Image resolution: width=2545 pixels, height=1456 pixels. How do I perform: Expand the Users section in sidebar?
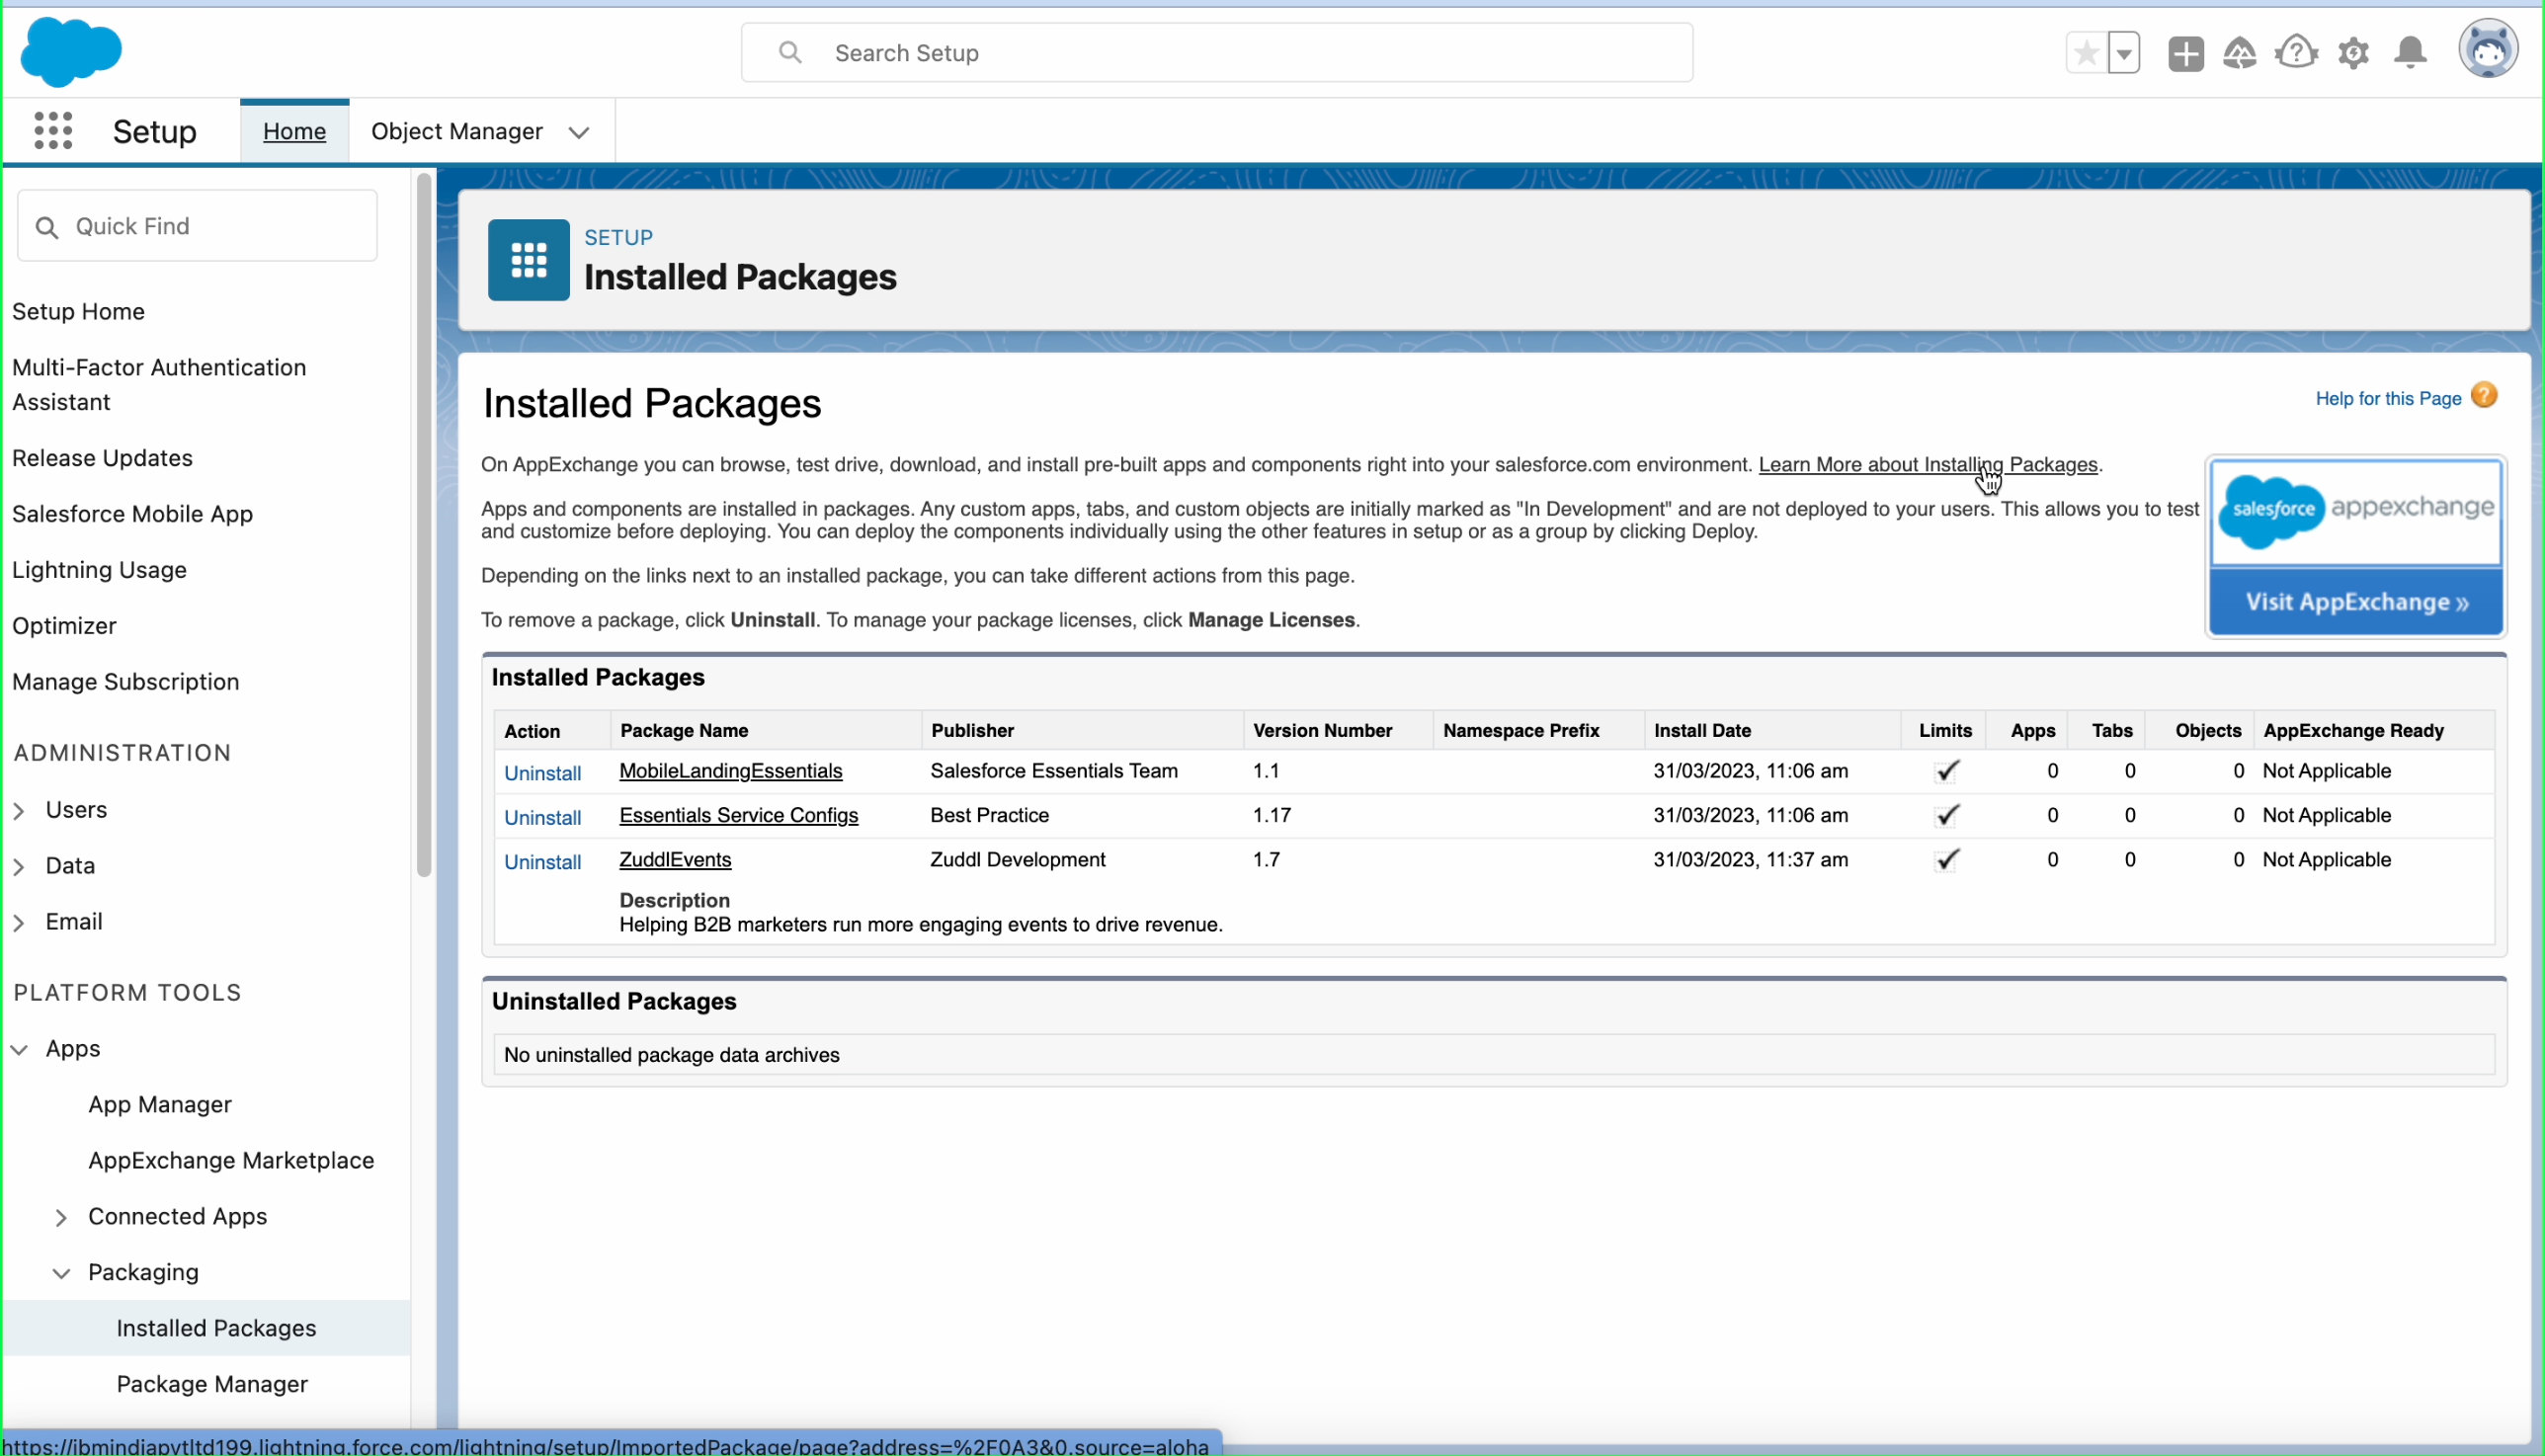19,809
